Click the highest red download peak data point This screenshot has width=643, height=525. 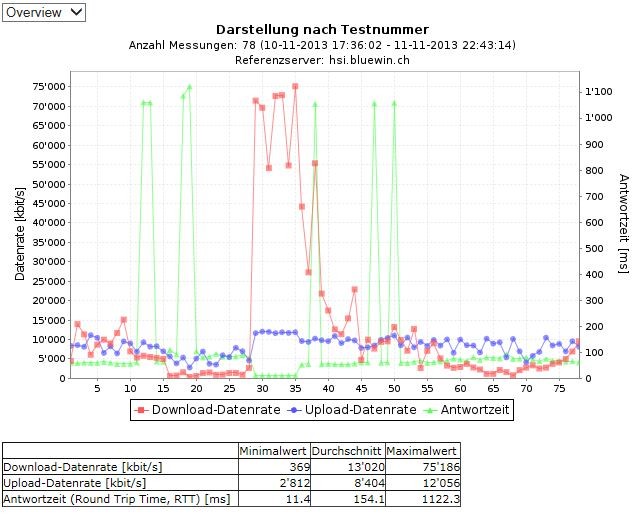(x=295, y=87)
